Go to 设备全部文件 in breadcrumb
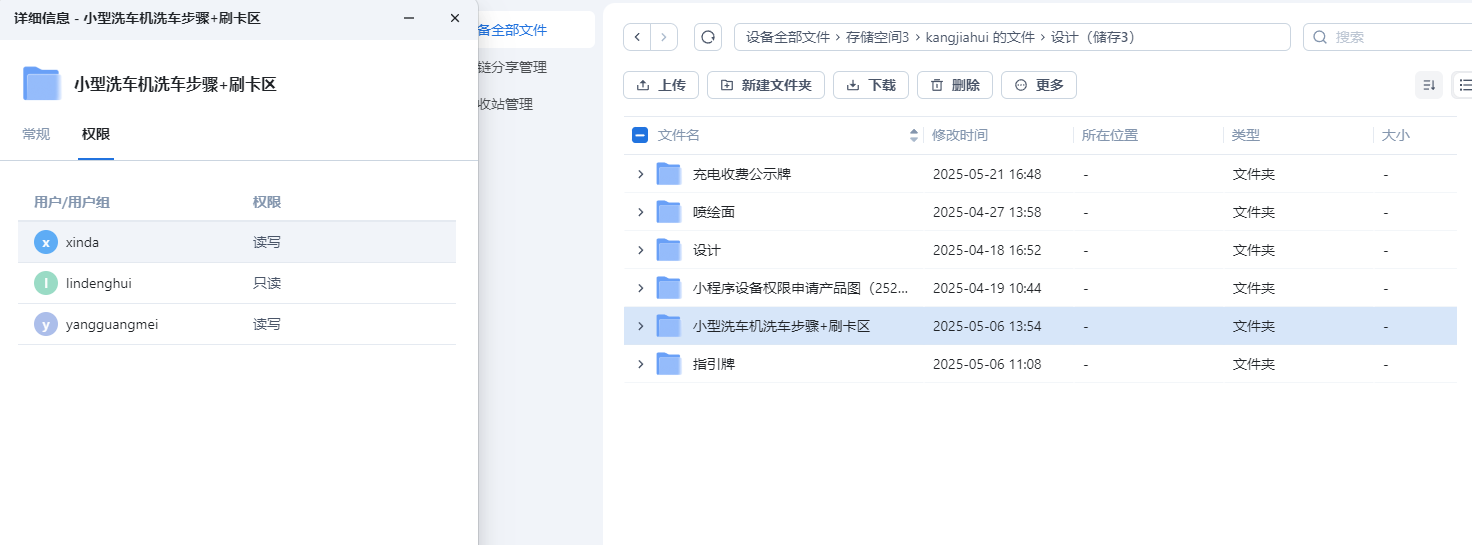This screenshot has width=1472, height=545. [x=788, y=37]
